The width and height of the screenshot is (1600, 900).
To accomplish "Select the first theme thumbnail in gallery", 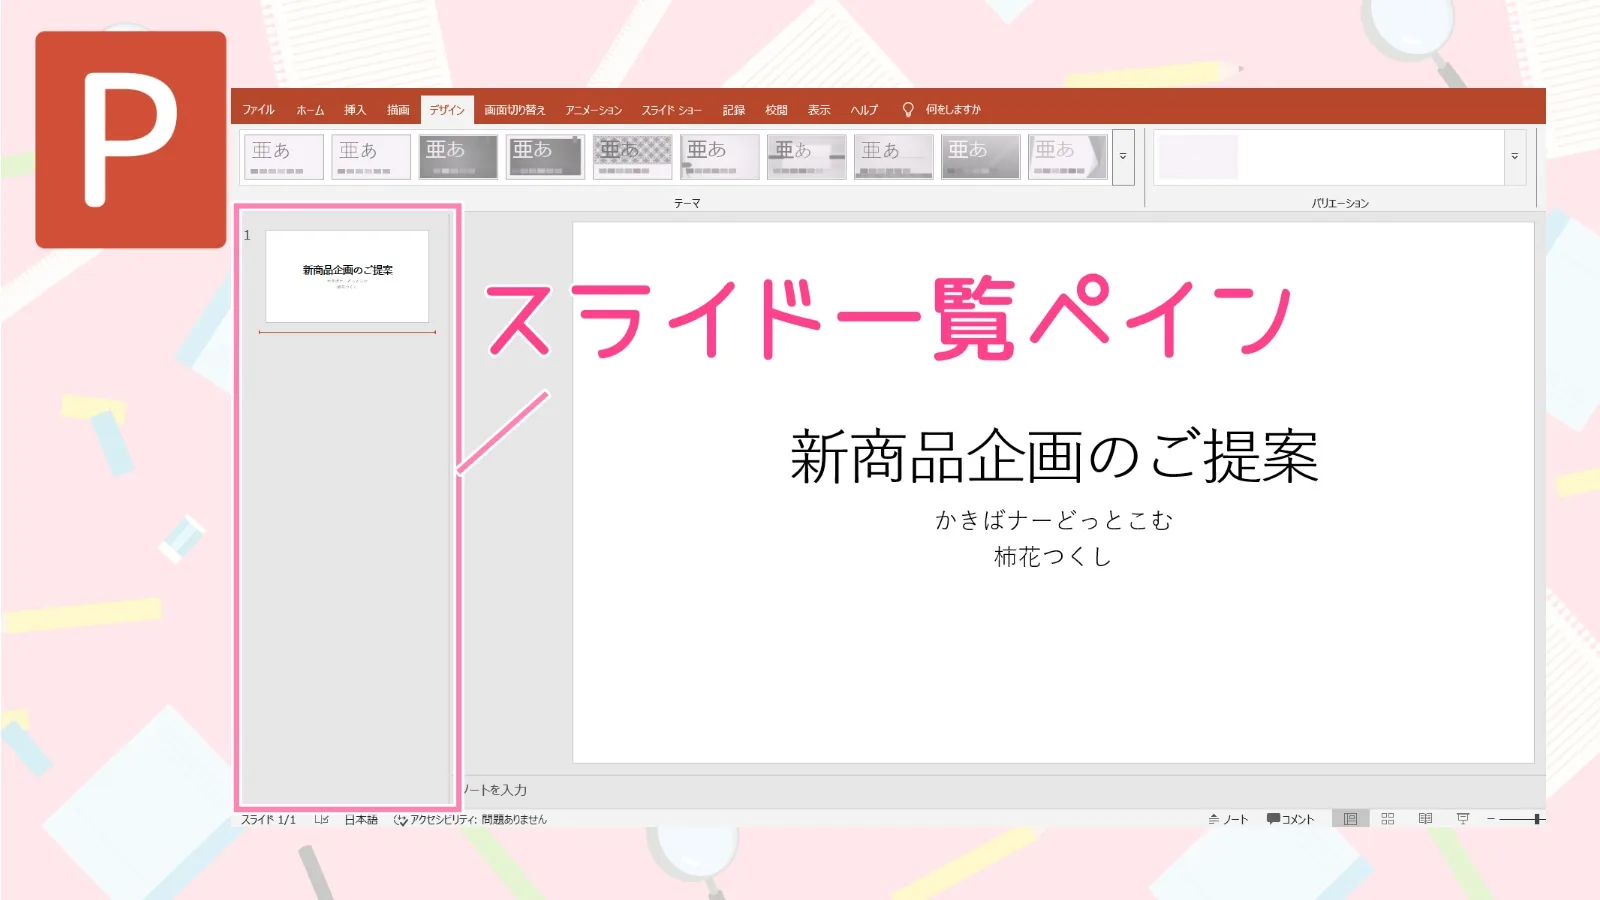I will point(283,157).
